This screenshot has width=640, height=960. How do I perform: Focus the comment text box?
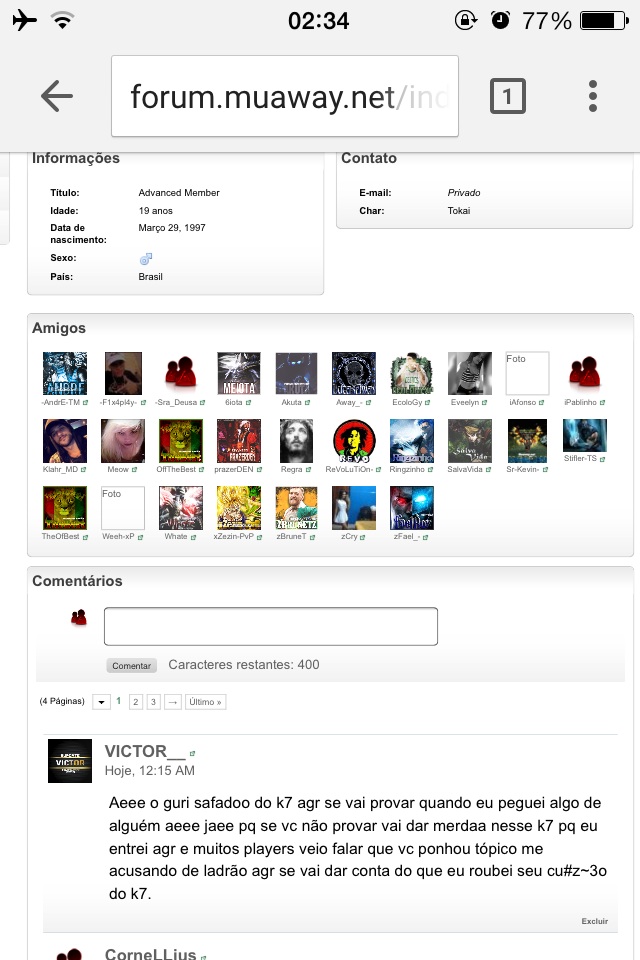pyautogui.click(x=271, y=626)
